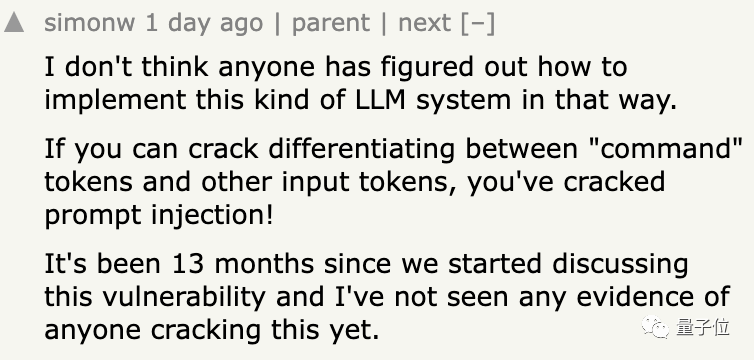Click the line "implement this kind of LLM system"
This screenshot has width=754, height=360.
point(361,99)
